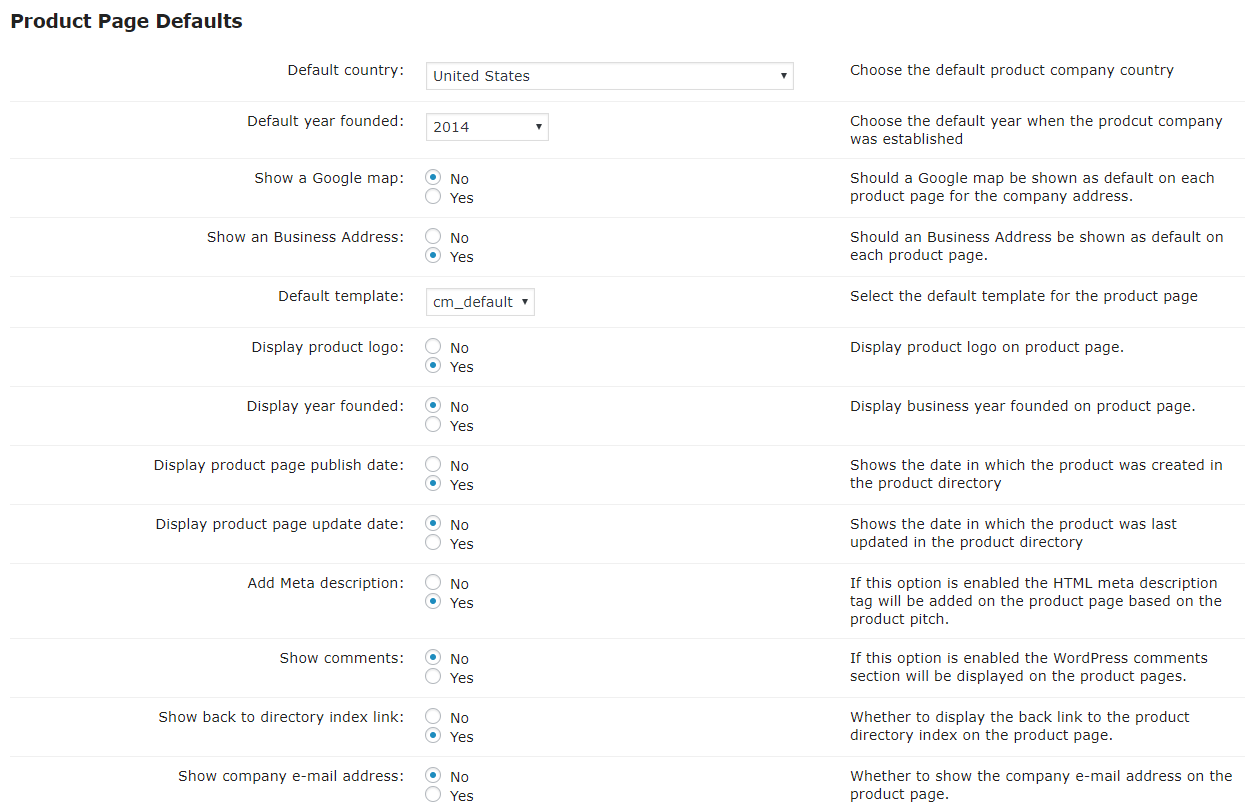Screen dimensions: 1254x807
Task: Choose Yes for Display product page update date
Action: click(433, 543)
